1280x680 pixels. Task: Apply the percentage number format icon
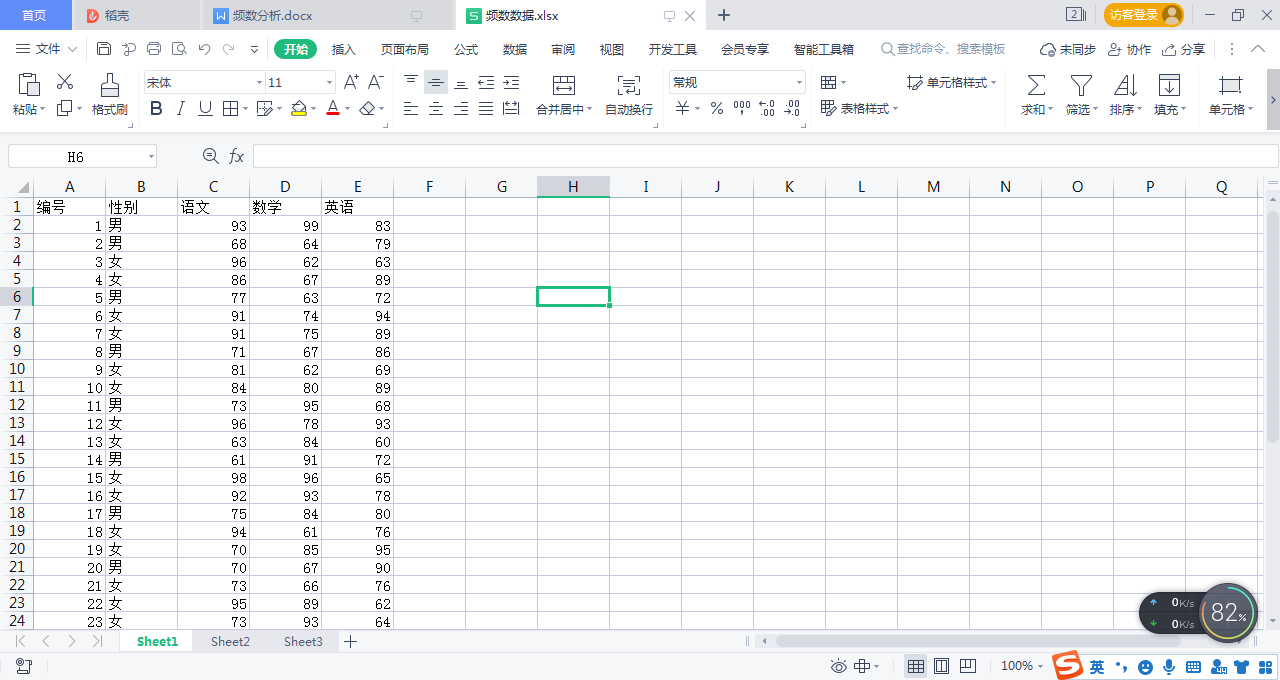click(716, 109)
